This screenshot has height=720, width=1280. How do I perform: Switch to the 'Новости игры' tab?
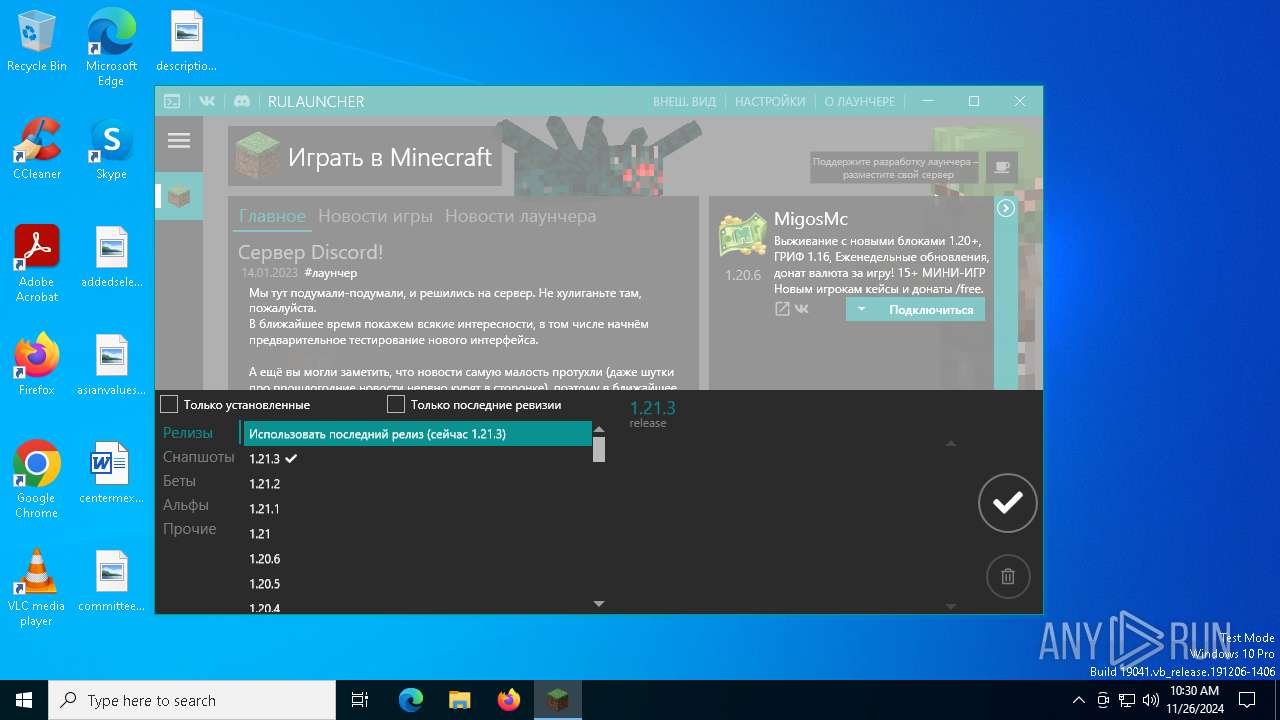[x=375, y=216]
